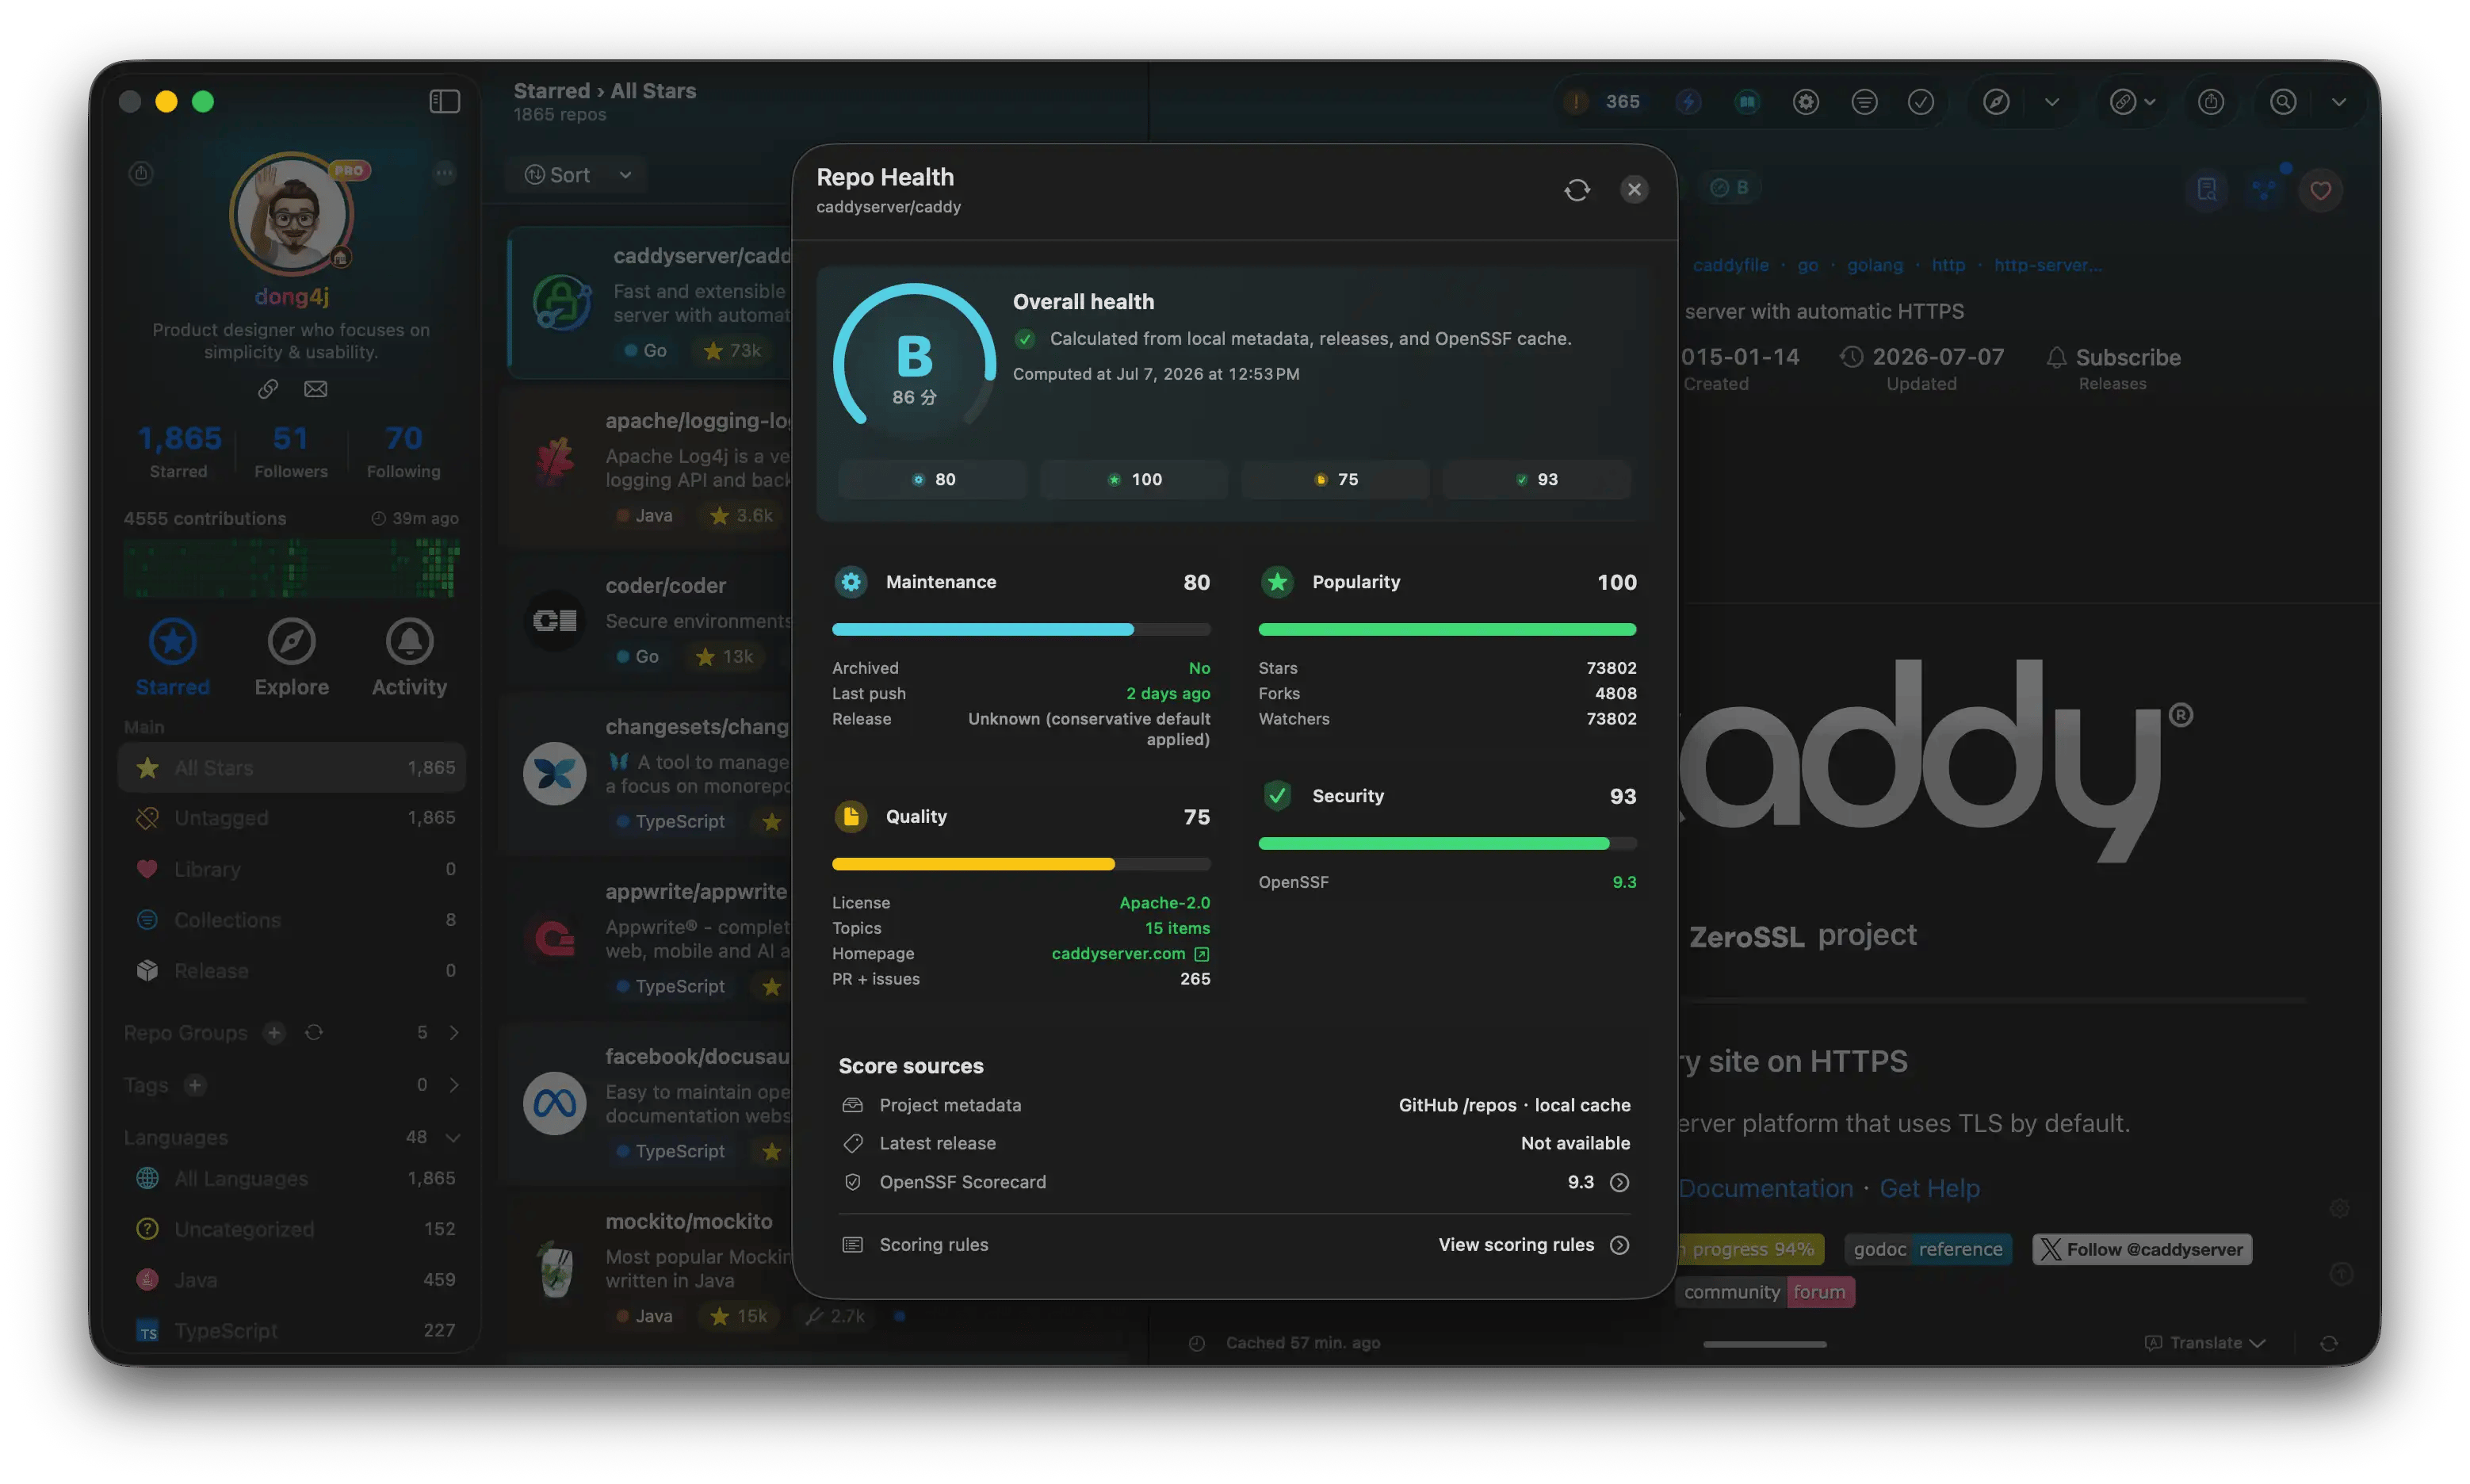
Task: Select All Languages filter
Action: coord(291,1178)
